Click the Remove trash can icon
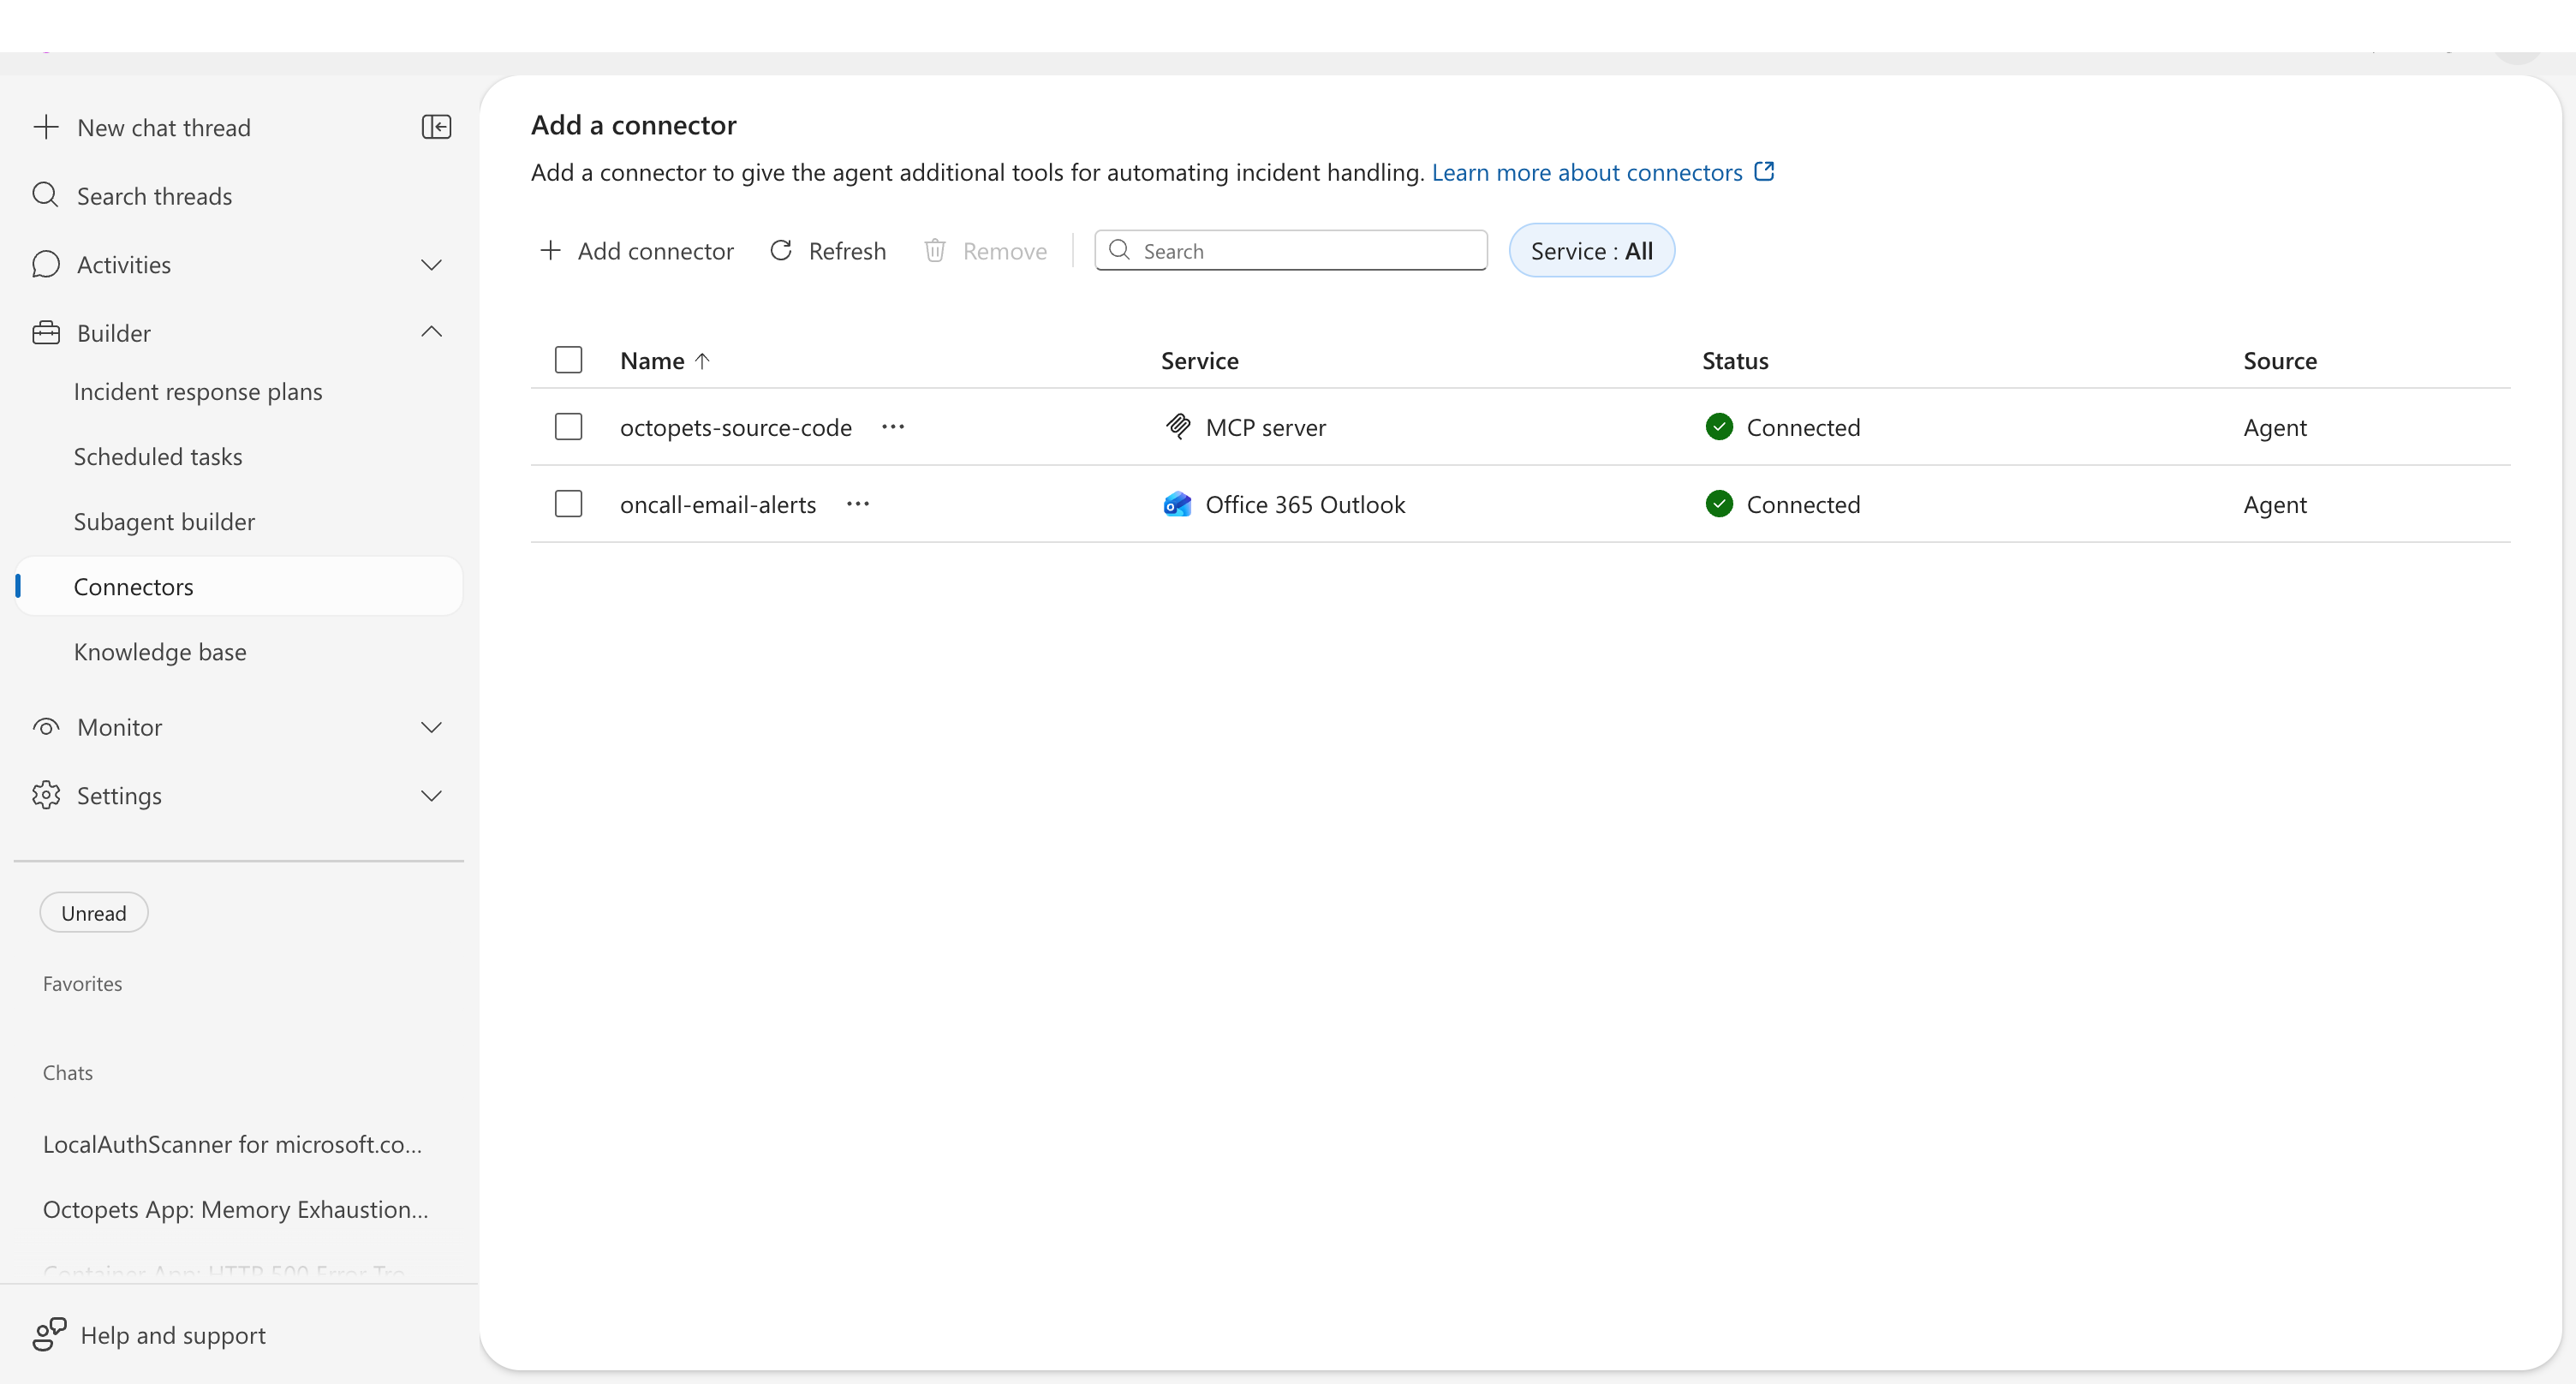Screen dimensions: 2576x1384 point(935,250)
